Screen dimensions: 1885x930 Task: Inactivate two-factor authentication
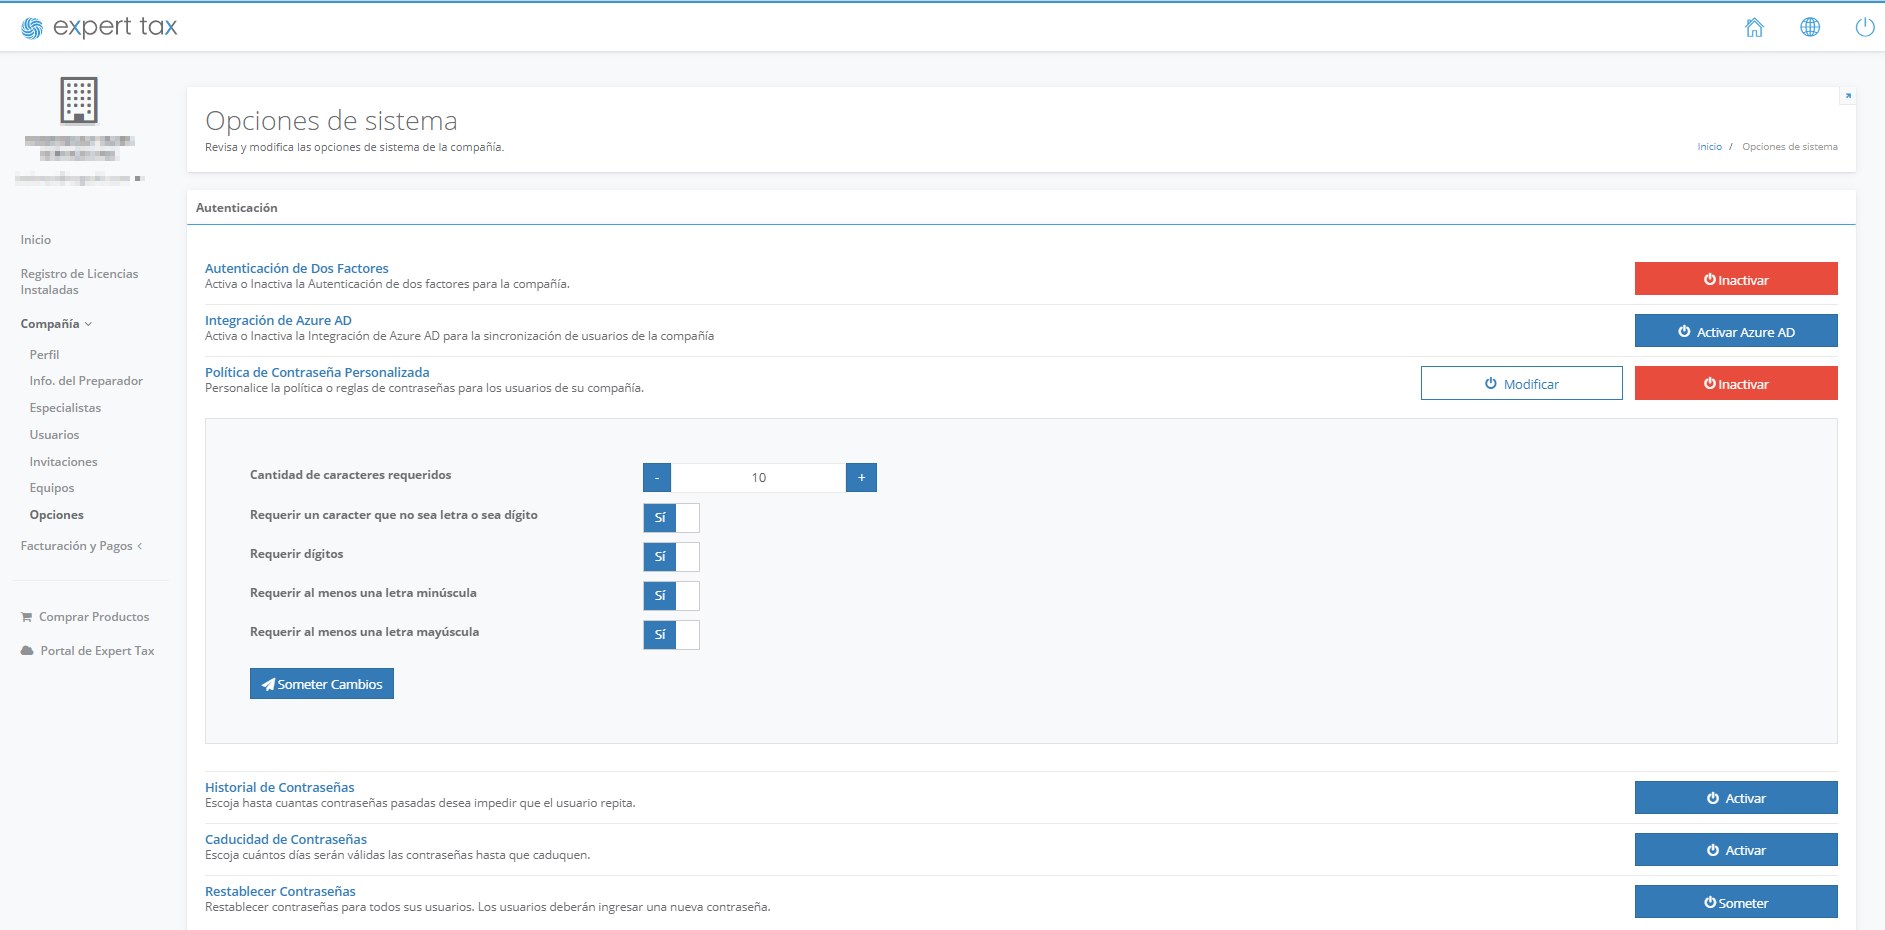(1736, 279)
